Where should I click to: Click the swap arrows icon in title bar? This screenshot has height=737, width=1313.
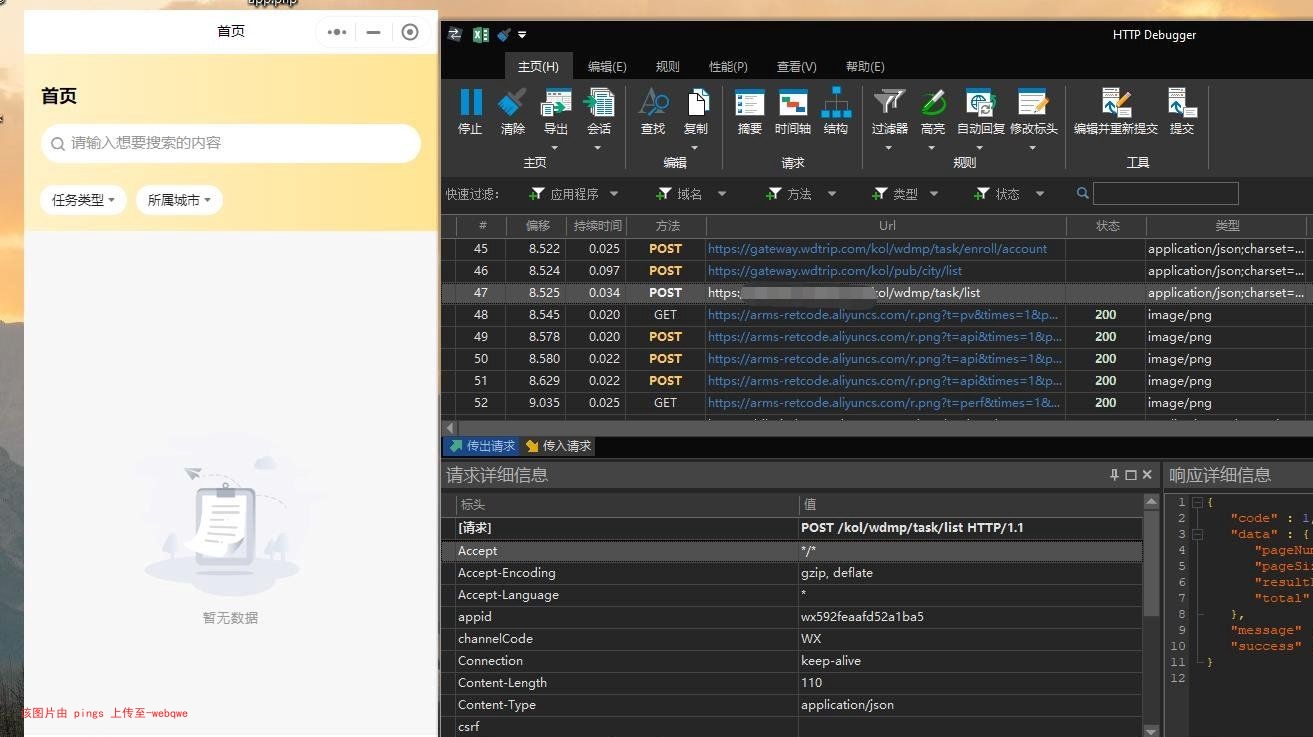pos(455,35)
